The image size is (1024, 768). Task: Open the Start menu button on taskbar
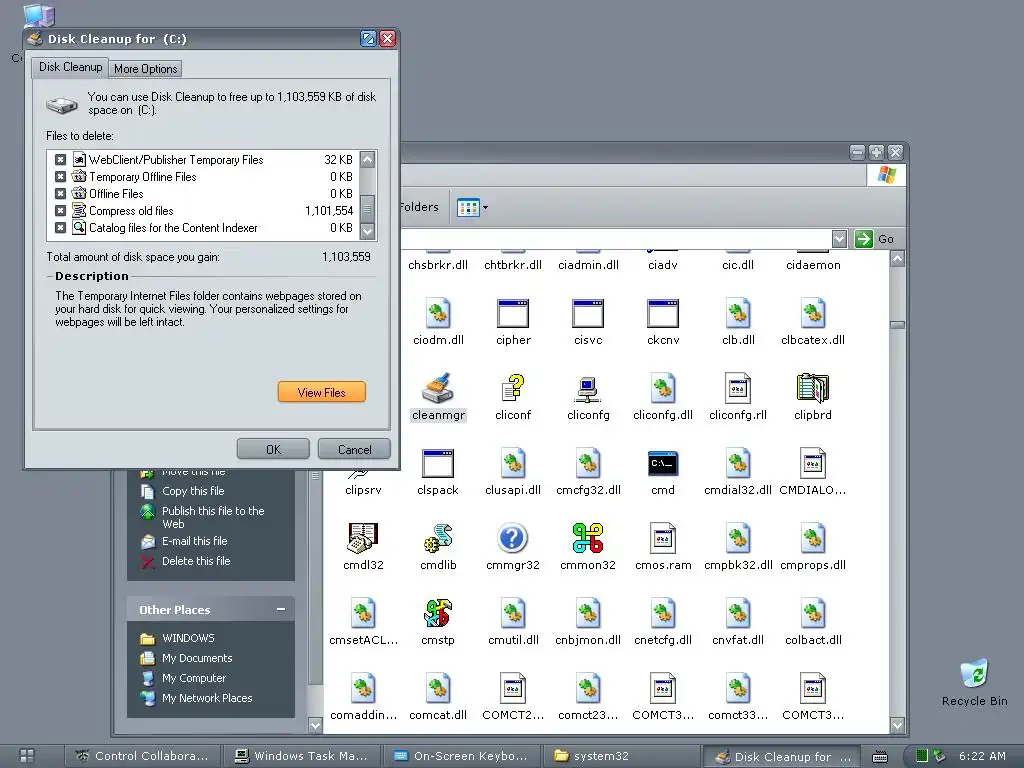point(27,756)
